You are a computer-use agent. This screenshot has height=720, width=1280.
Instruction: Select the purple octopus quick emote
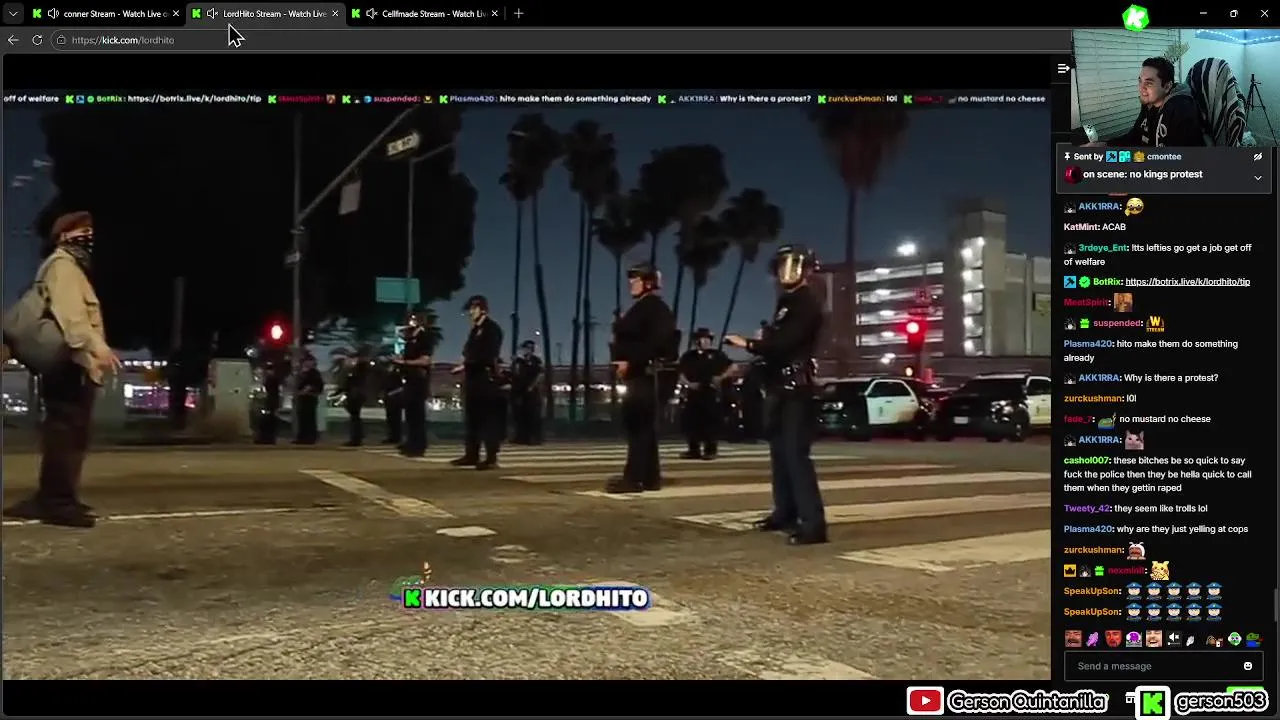[x=1134, y=639]
